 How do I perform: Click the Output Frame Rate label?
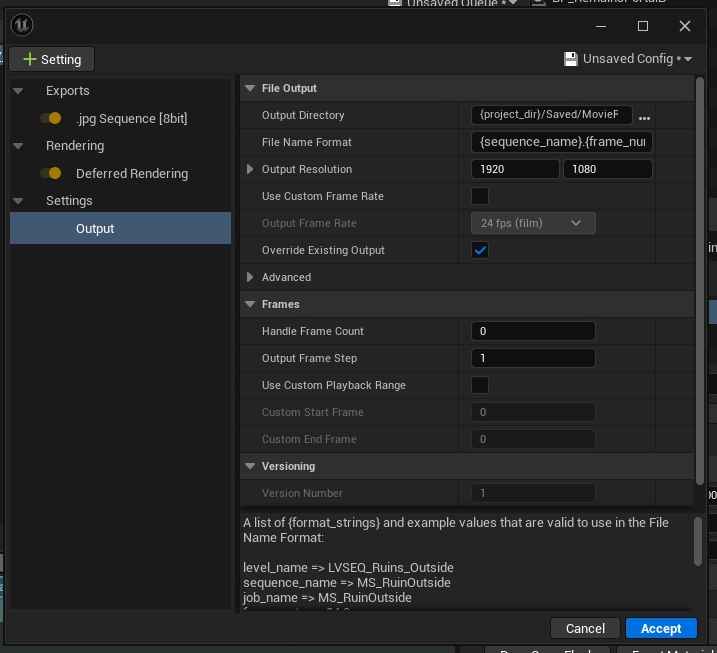[x=309, y=223]
